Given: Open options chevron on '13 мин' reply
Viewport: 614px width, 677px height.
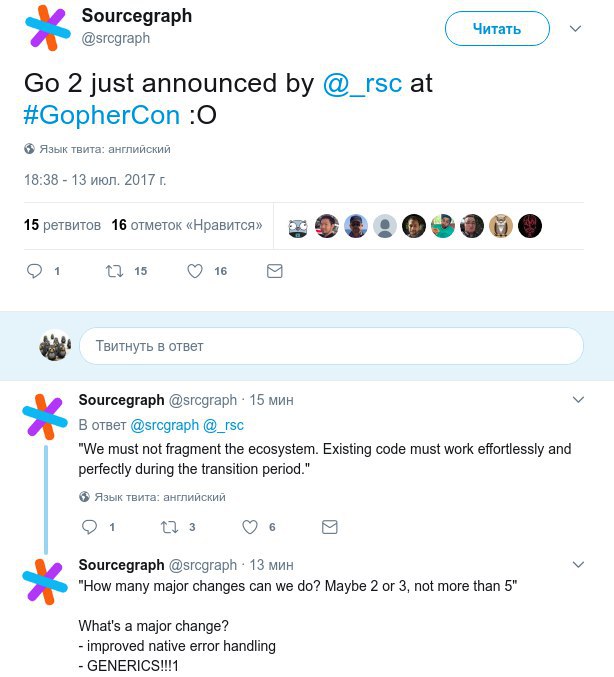Looking at the screenshot, I should pyautogui.click(x=577, y=565).
